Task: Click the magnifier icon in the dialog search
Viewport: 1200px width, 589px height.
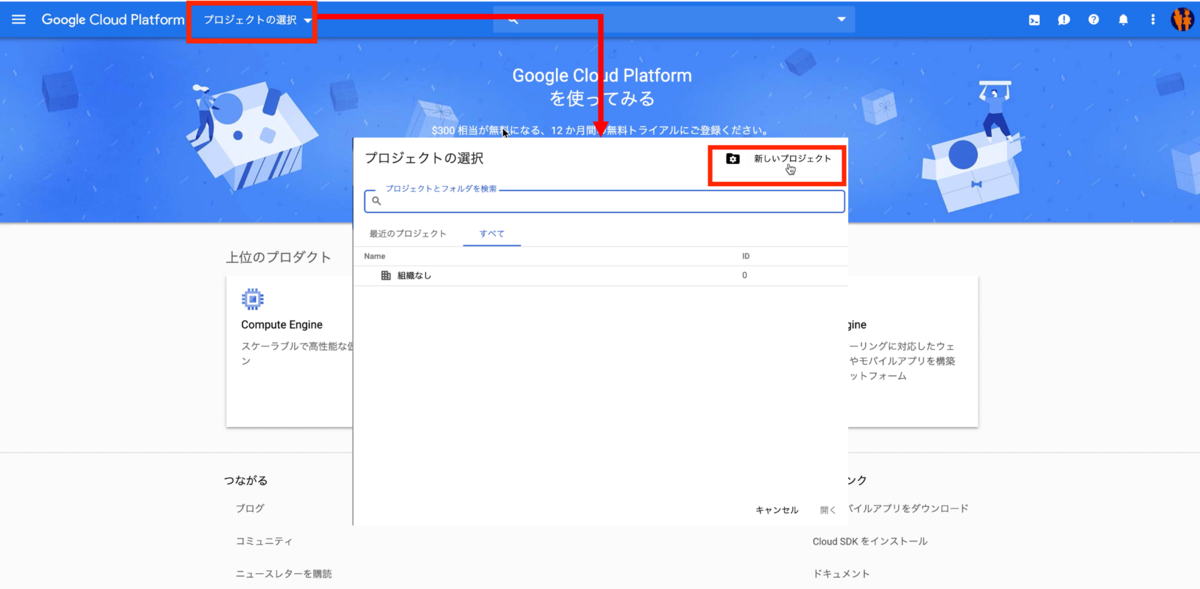Action: [x=377, y=201]
